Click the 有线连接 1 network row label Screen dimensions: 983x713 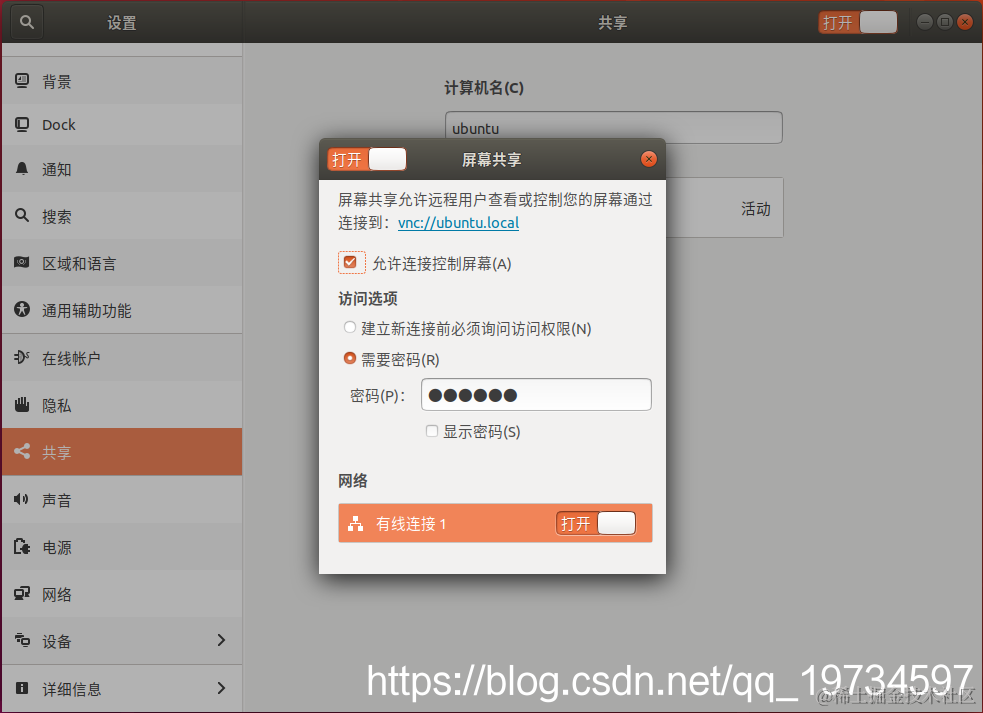coord(411,524)
